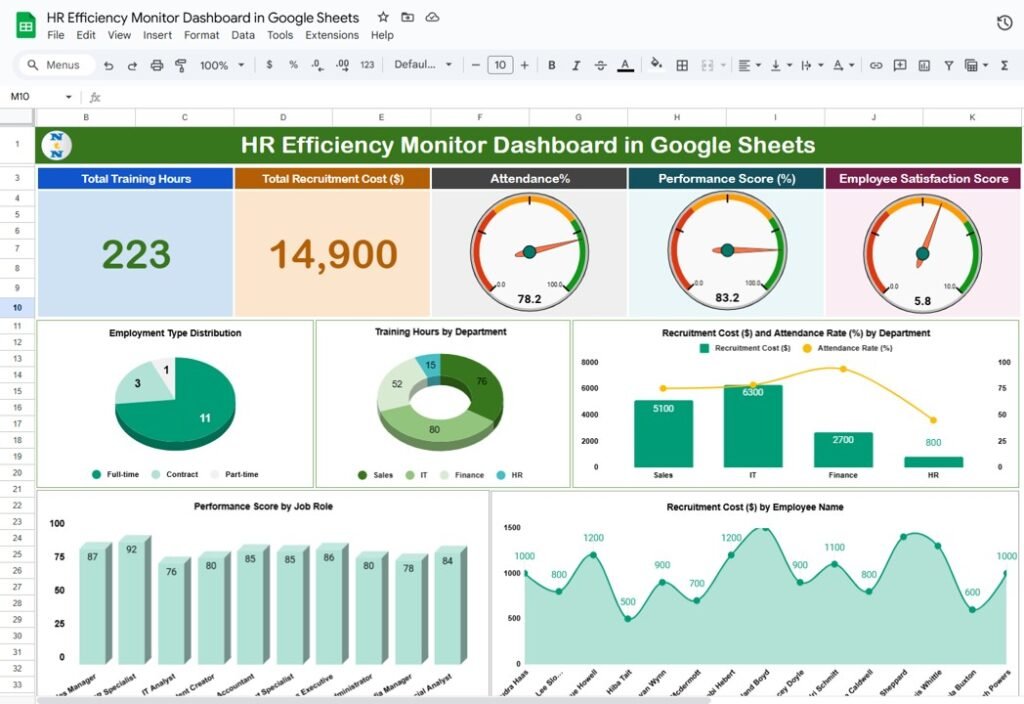The width and height of the screenshot is (1024, 704).
Task: Star this spreadsheet
Action: [383, 17]
